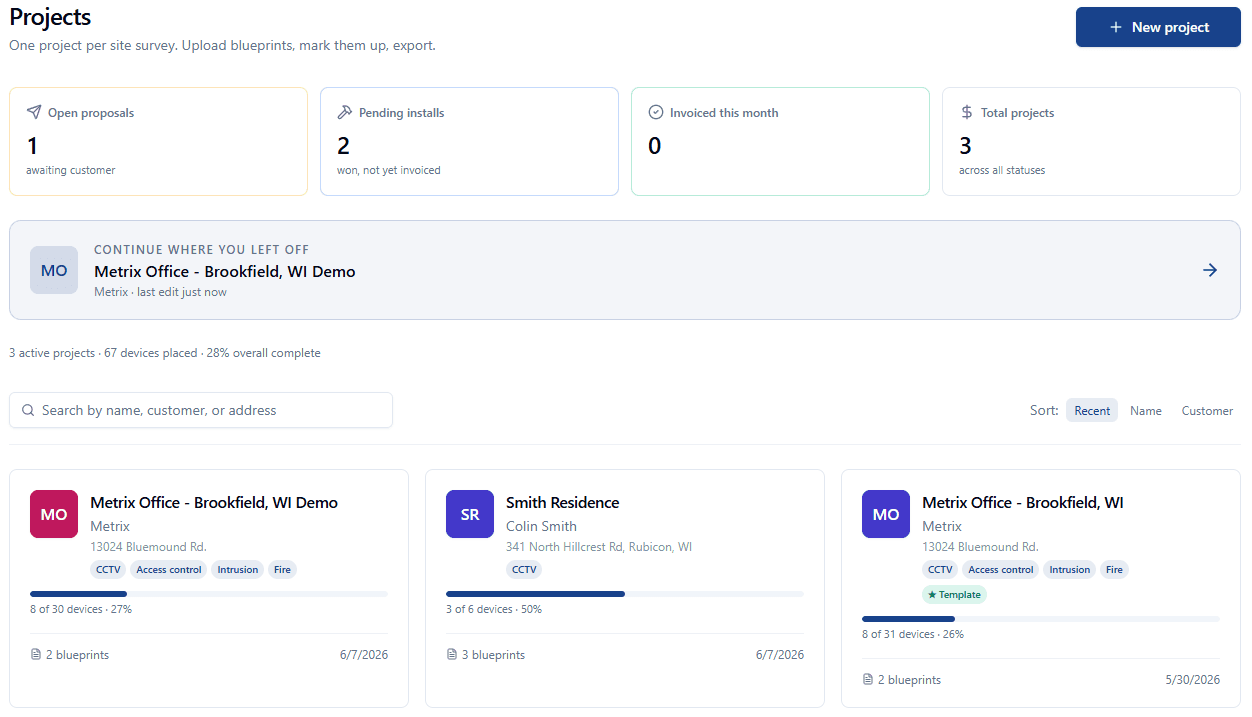Click the MO avatar in the continue banner

[54, 270]
